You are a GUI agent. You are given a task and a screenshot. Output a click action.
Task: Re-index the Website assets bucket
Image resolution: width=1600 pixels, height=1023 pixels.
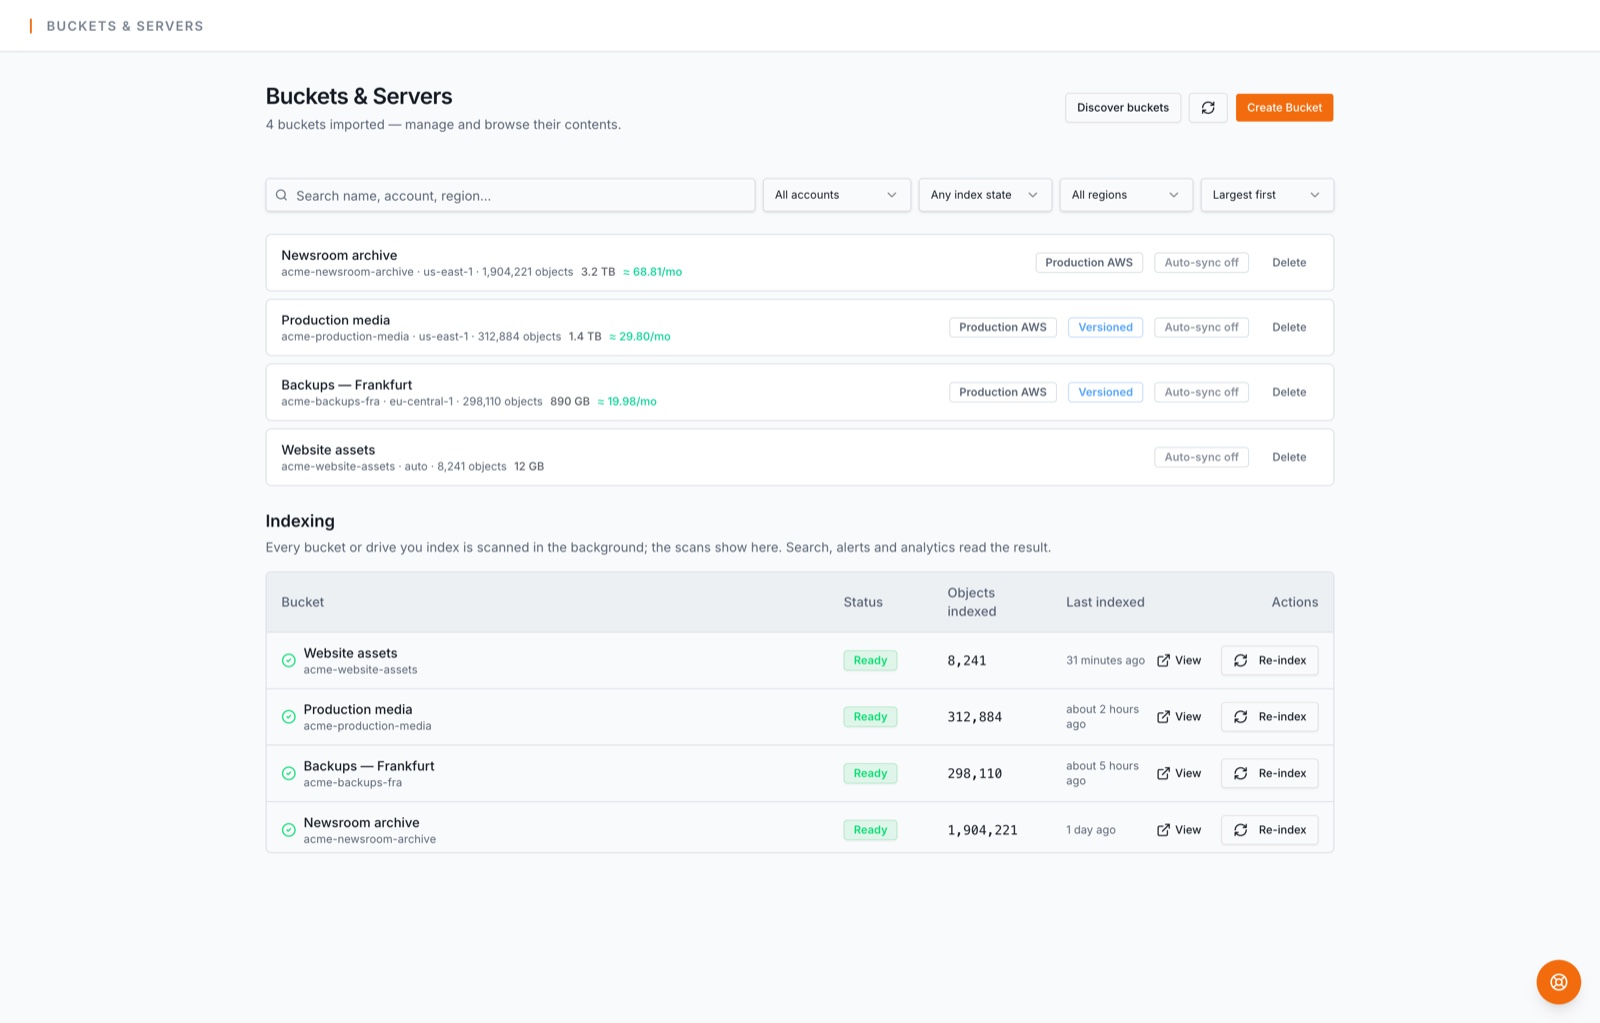pos(1269,661)
